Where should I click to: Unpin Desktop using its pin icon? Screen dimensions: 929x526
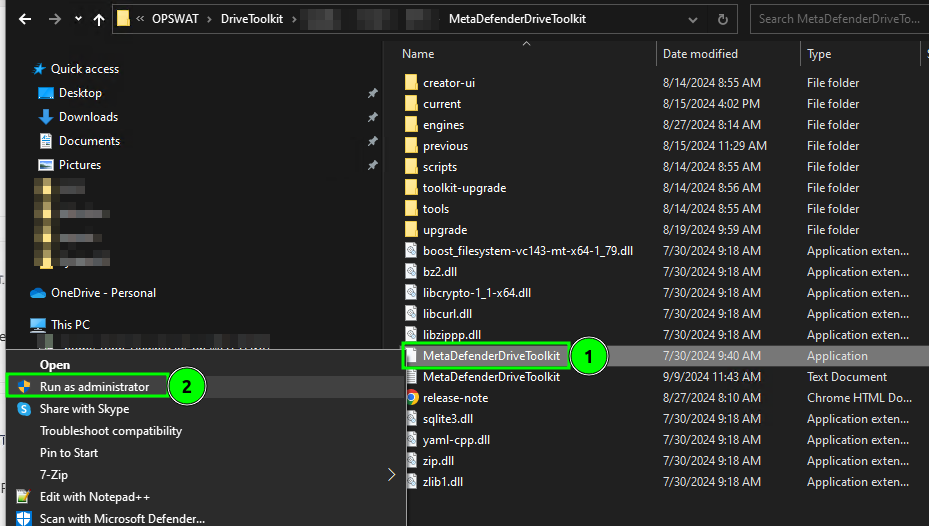coord(373,93)
